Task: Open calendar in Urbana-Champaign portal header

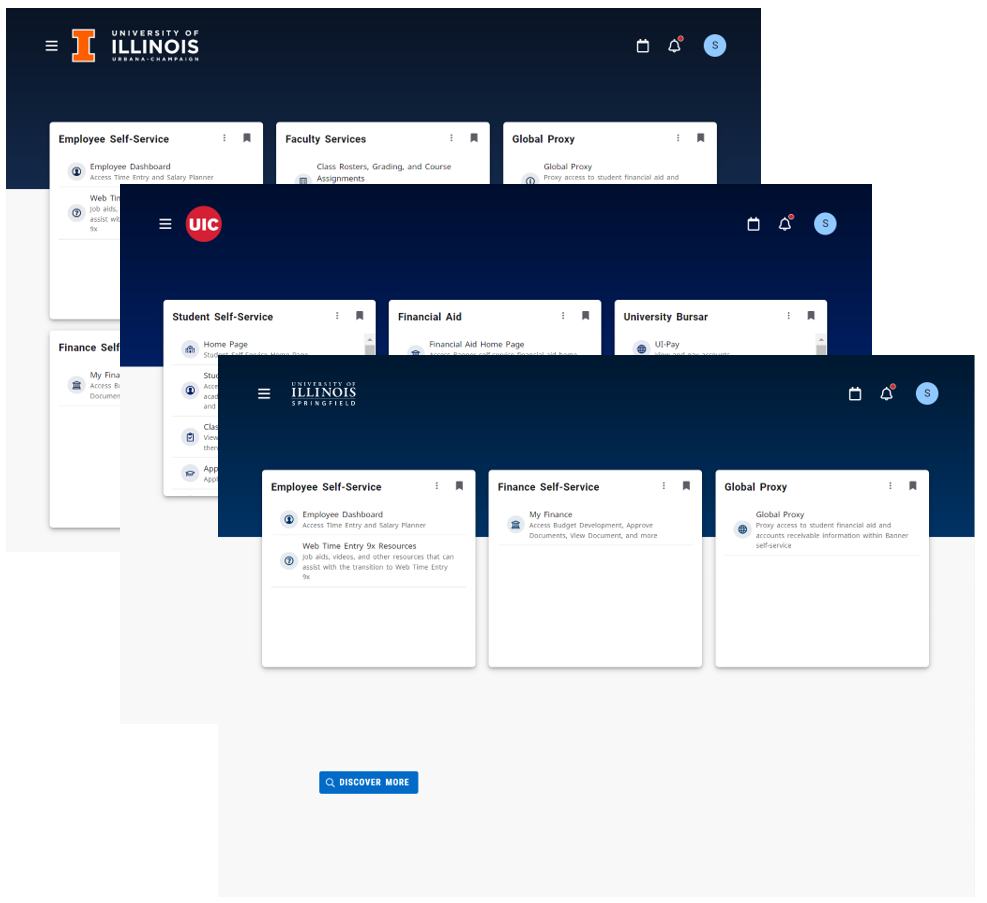Action: [643, 46]
